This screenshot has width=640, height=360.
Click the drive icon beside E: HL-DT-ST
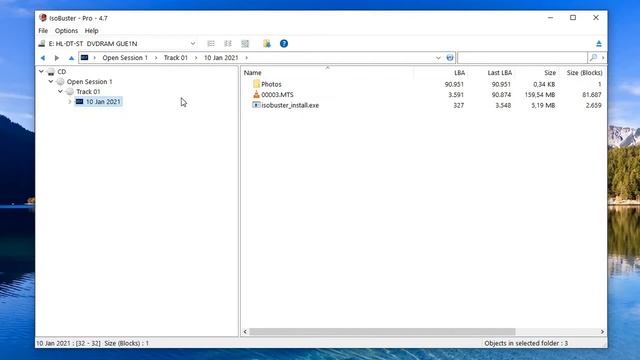[x=42, y=44]
